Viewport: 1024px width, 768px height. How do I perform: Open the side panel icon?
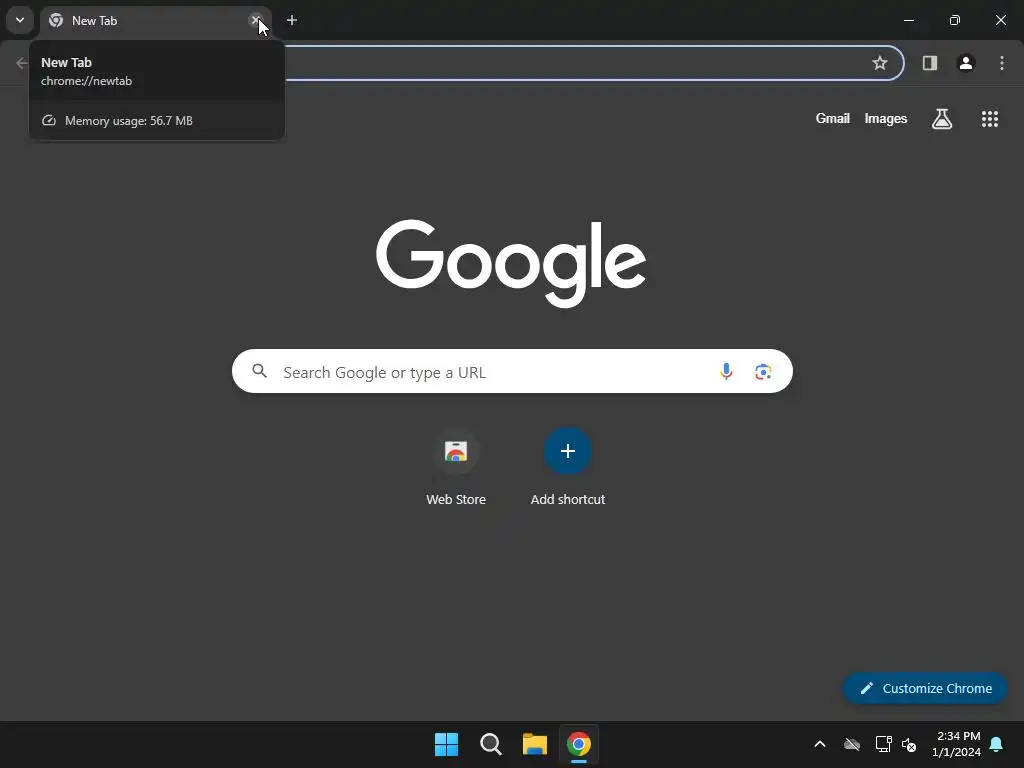pos(930,63)
